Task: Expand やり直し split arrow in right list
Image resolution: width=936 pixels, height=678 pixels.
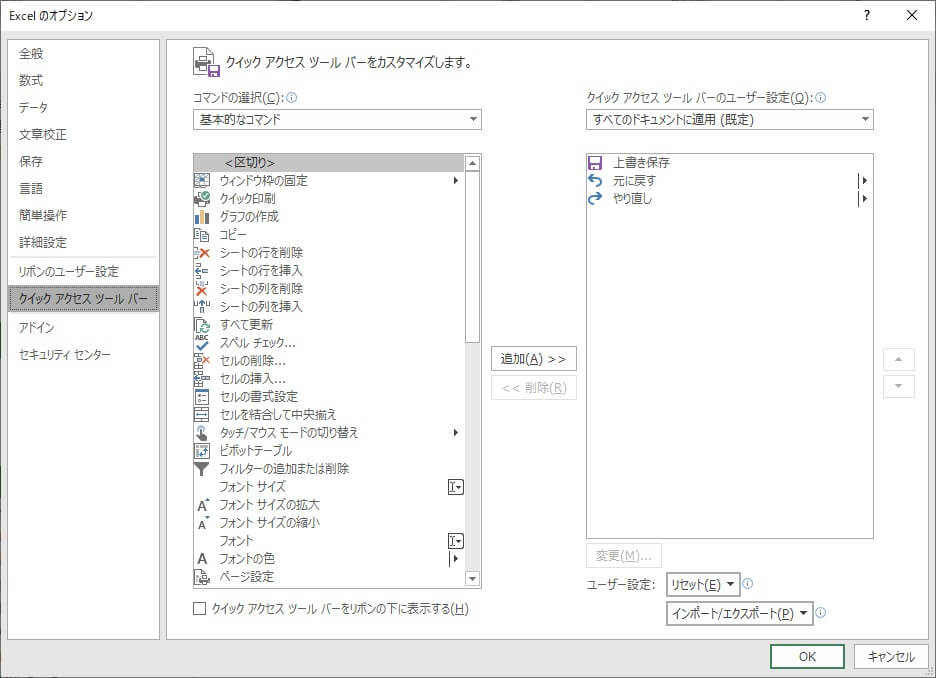Action: [863, 198]
